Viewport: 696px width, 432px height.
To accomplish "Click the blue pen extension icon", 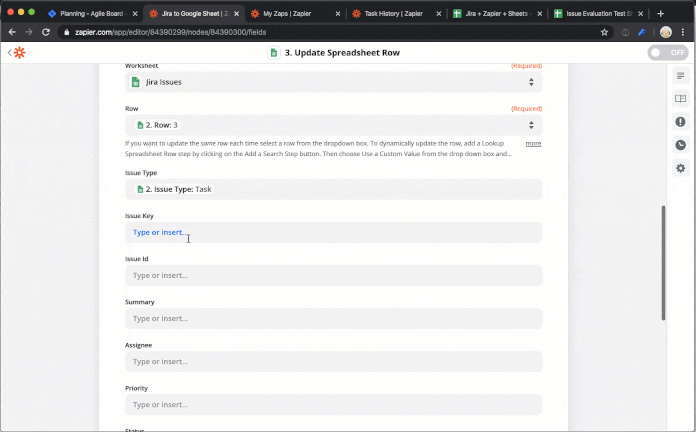I will 642,32.
